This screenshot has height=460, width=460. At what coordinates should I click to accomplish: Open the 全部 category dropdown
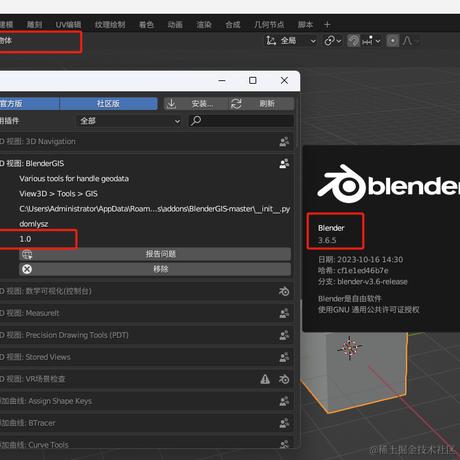130,121
